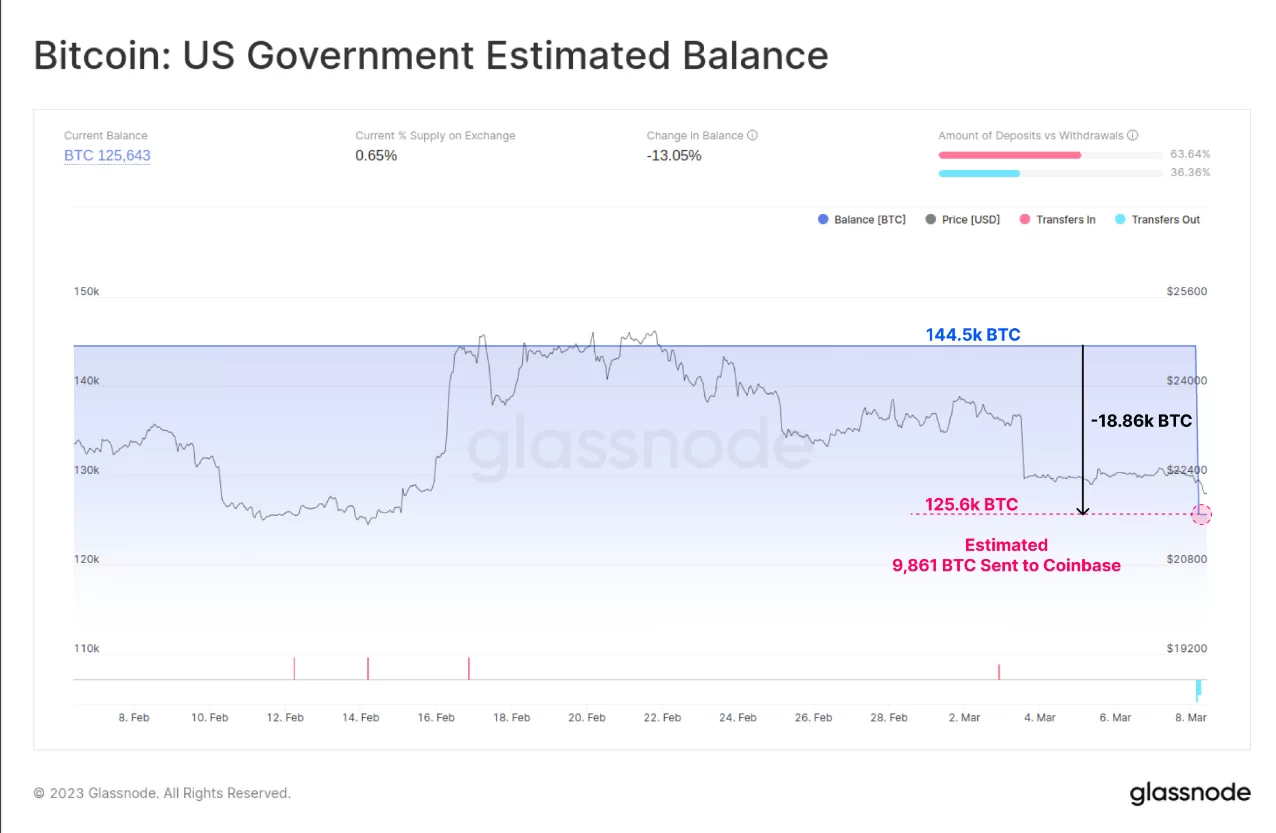Click the blue Balance [BTC] legend dot
Image resolution: width=1276 pixels, height=833 pixels.
click(823, 220)
